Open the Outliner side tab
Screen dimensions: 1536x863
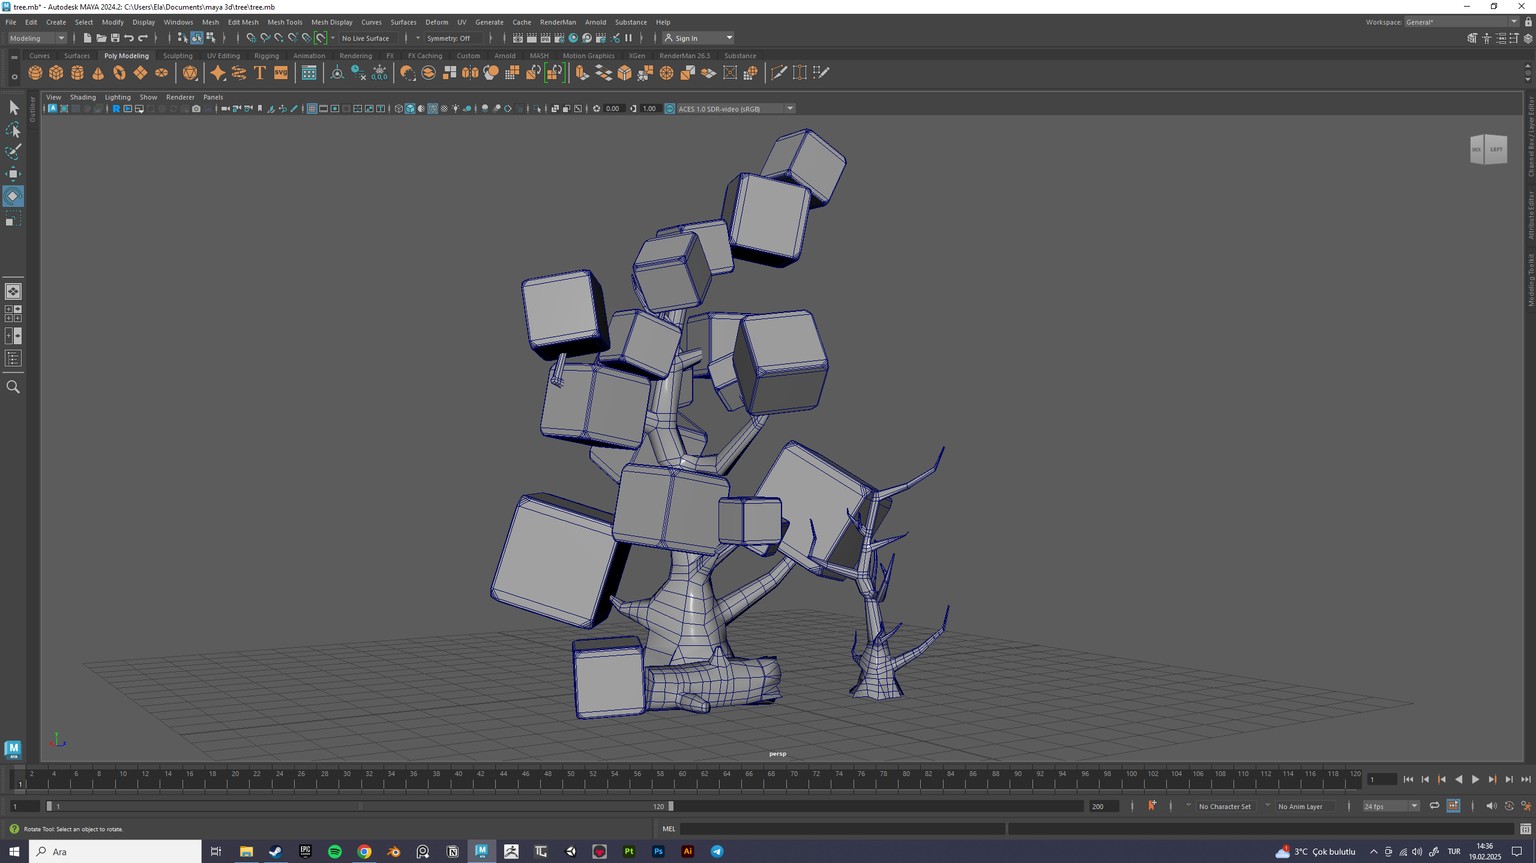pos(32,110)
